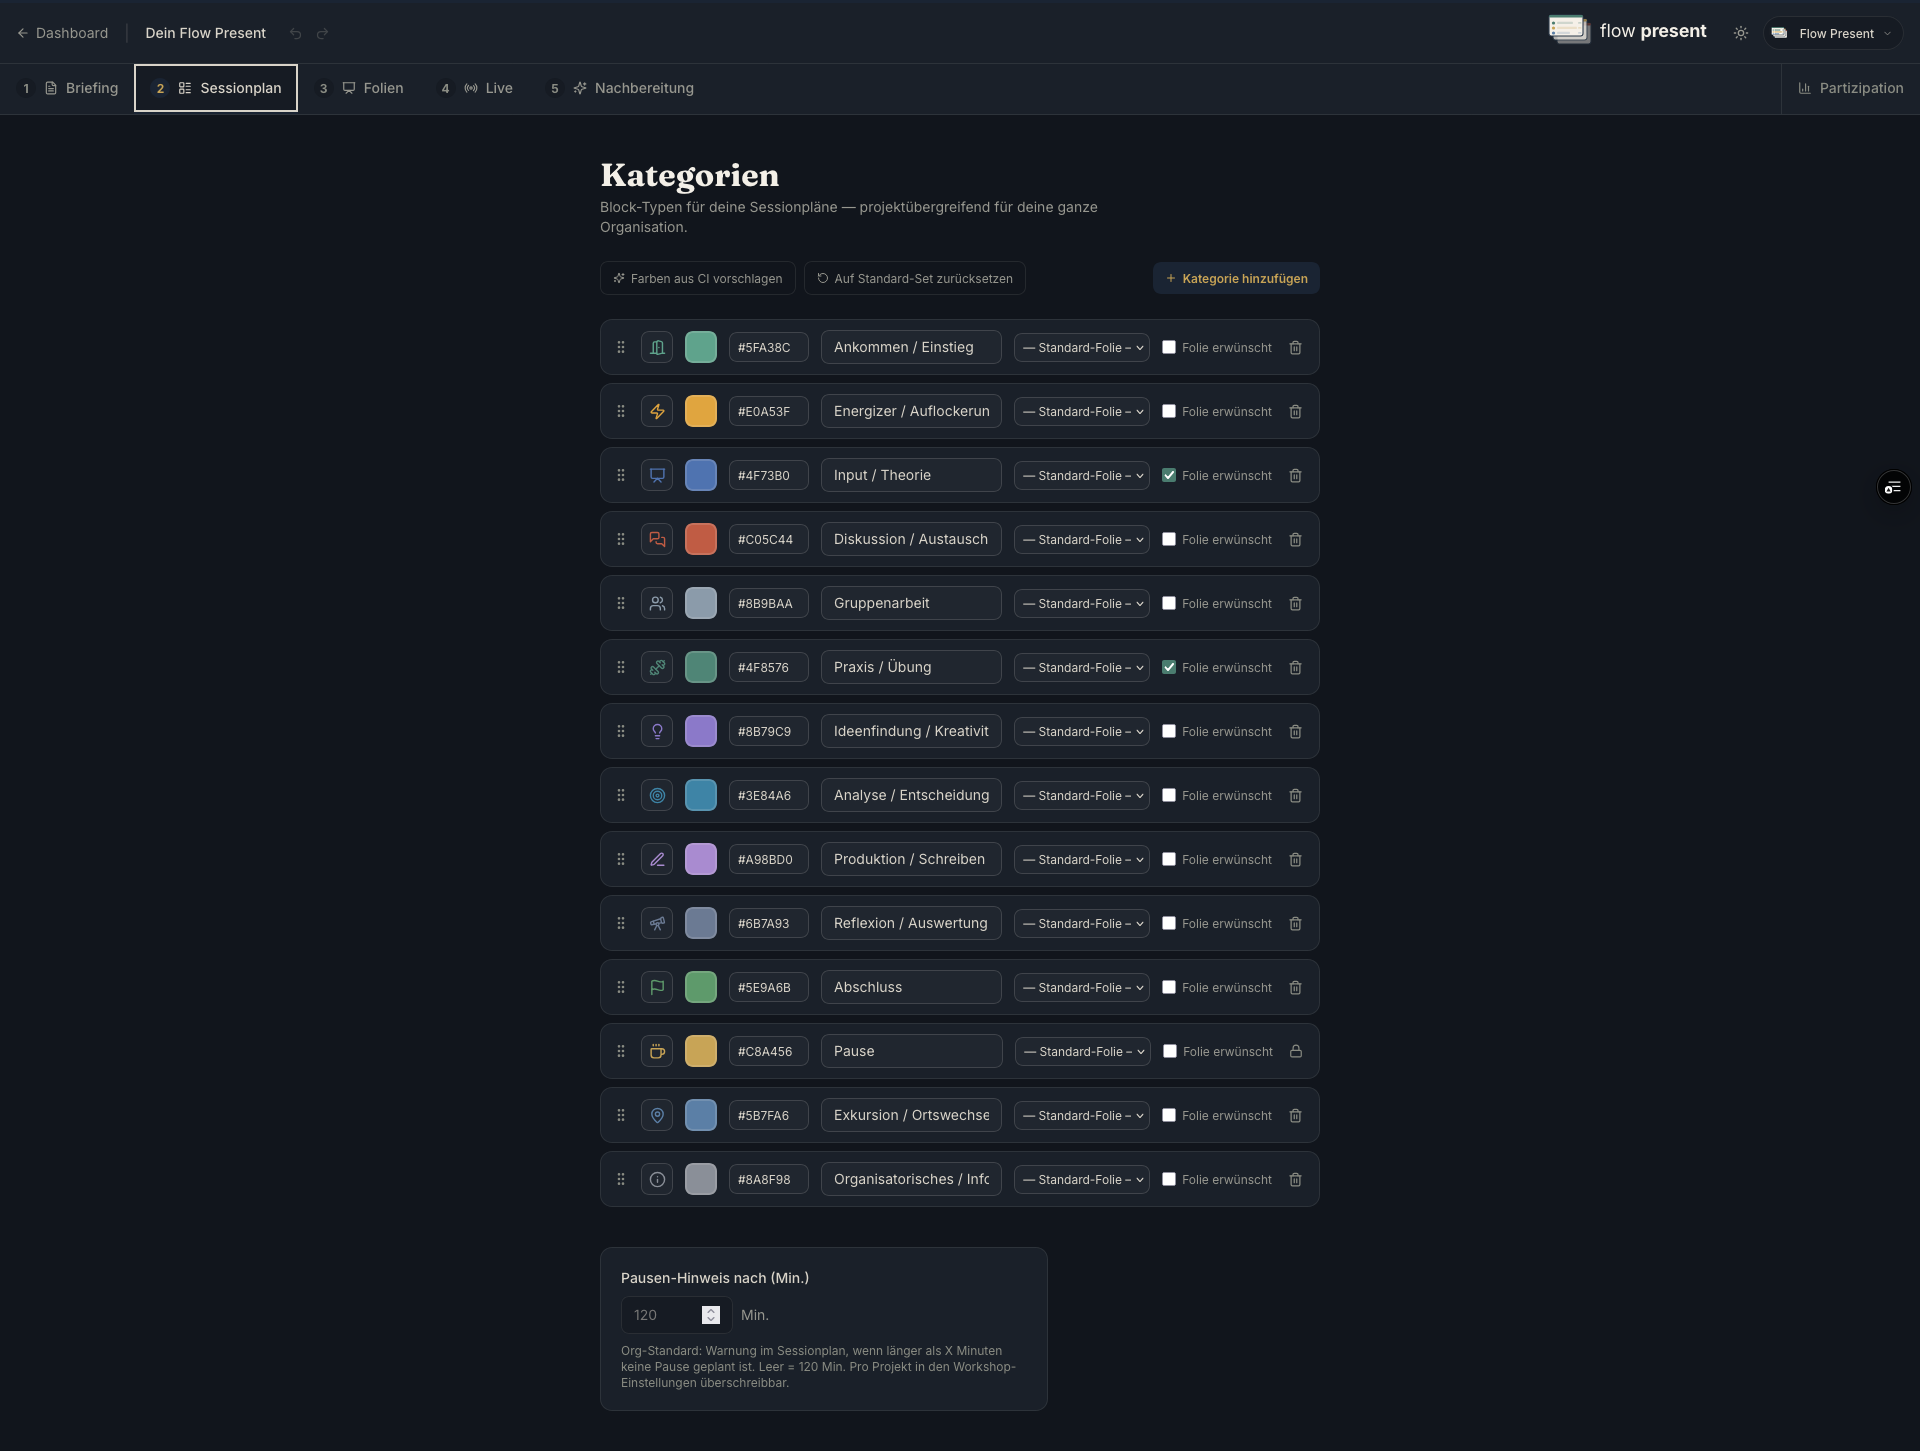This screenshot has height=1451, width=1920.
Task: Open the purple color swatch for Produktion / Schreiben
Action: [701, 859]
